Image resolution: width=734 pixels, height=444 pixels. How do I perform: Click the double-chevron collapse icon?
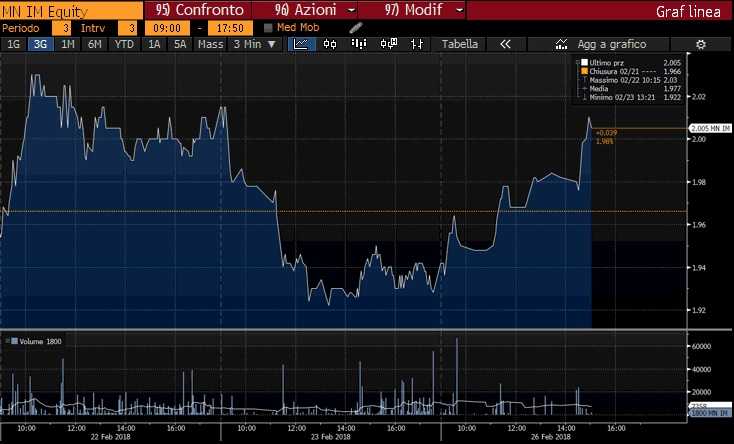[x=505, y=44]
